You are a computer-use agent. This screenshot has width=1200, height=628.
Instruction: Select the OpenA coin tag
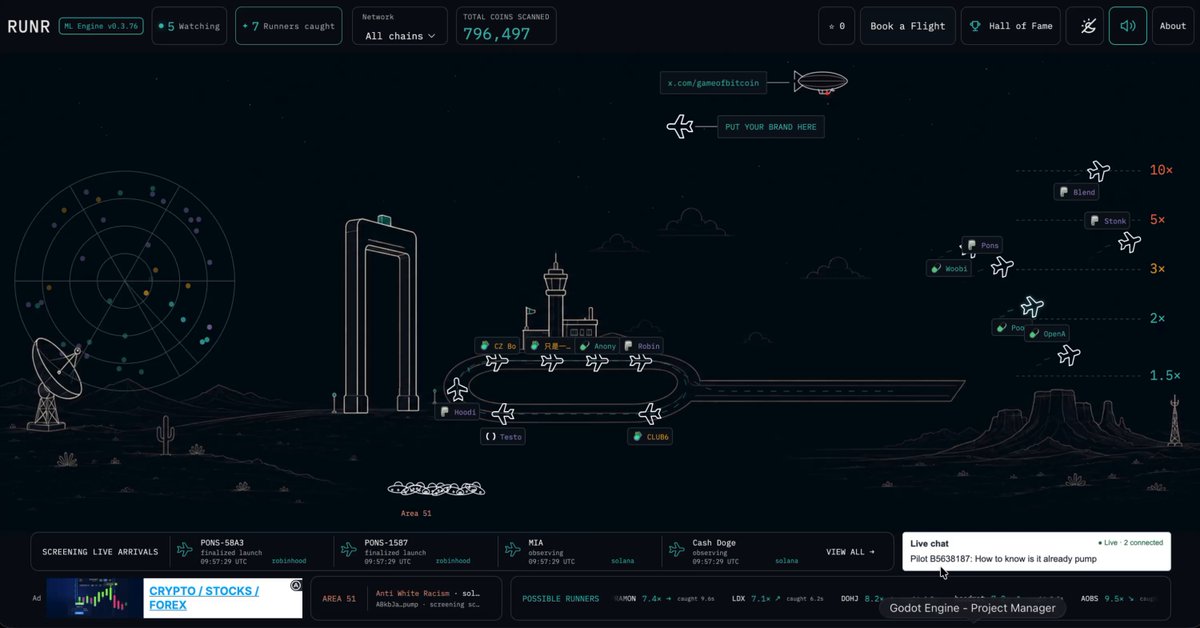click(x=1047, y=333)
